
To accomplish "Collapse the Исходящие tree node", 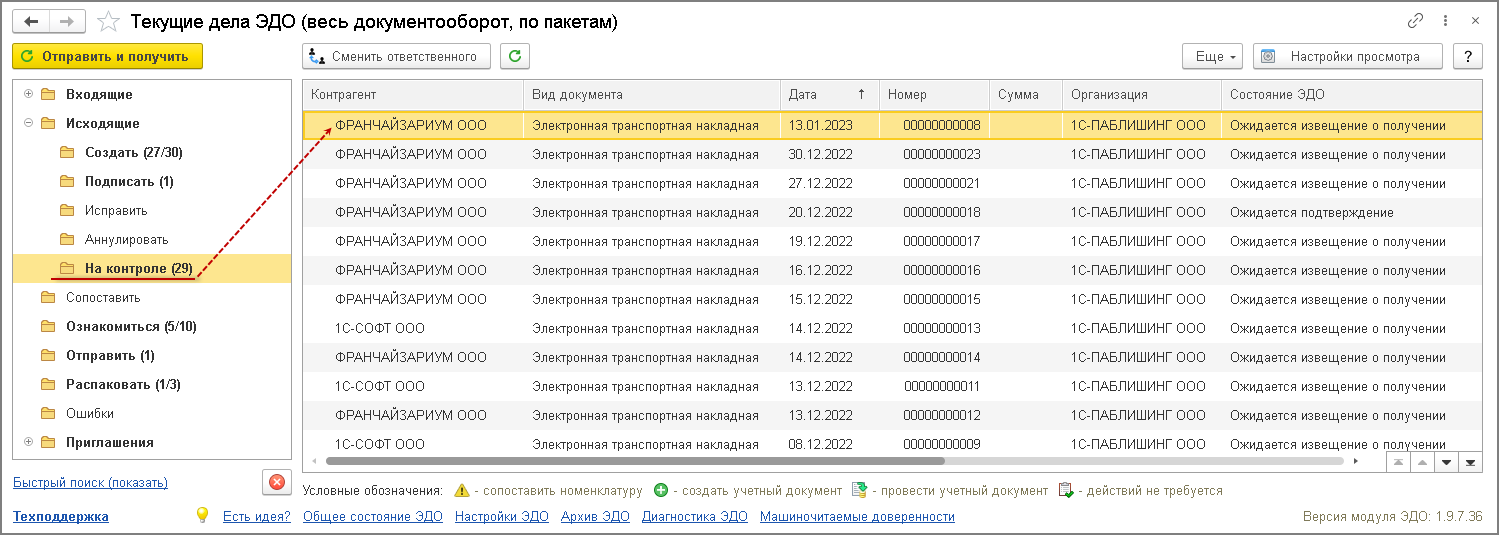I will [x=27, y=123].
